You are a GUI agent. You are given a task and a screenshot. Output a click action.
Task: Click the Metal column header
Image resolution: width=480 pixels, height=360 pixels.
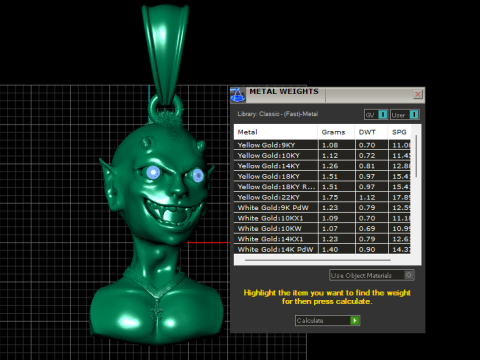click(276, 132)
